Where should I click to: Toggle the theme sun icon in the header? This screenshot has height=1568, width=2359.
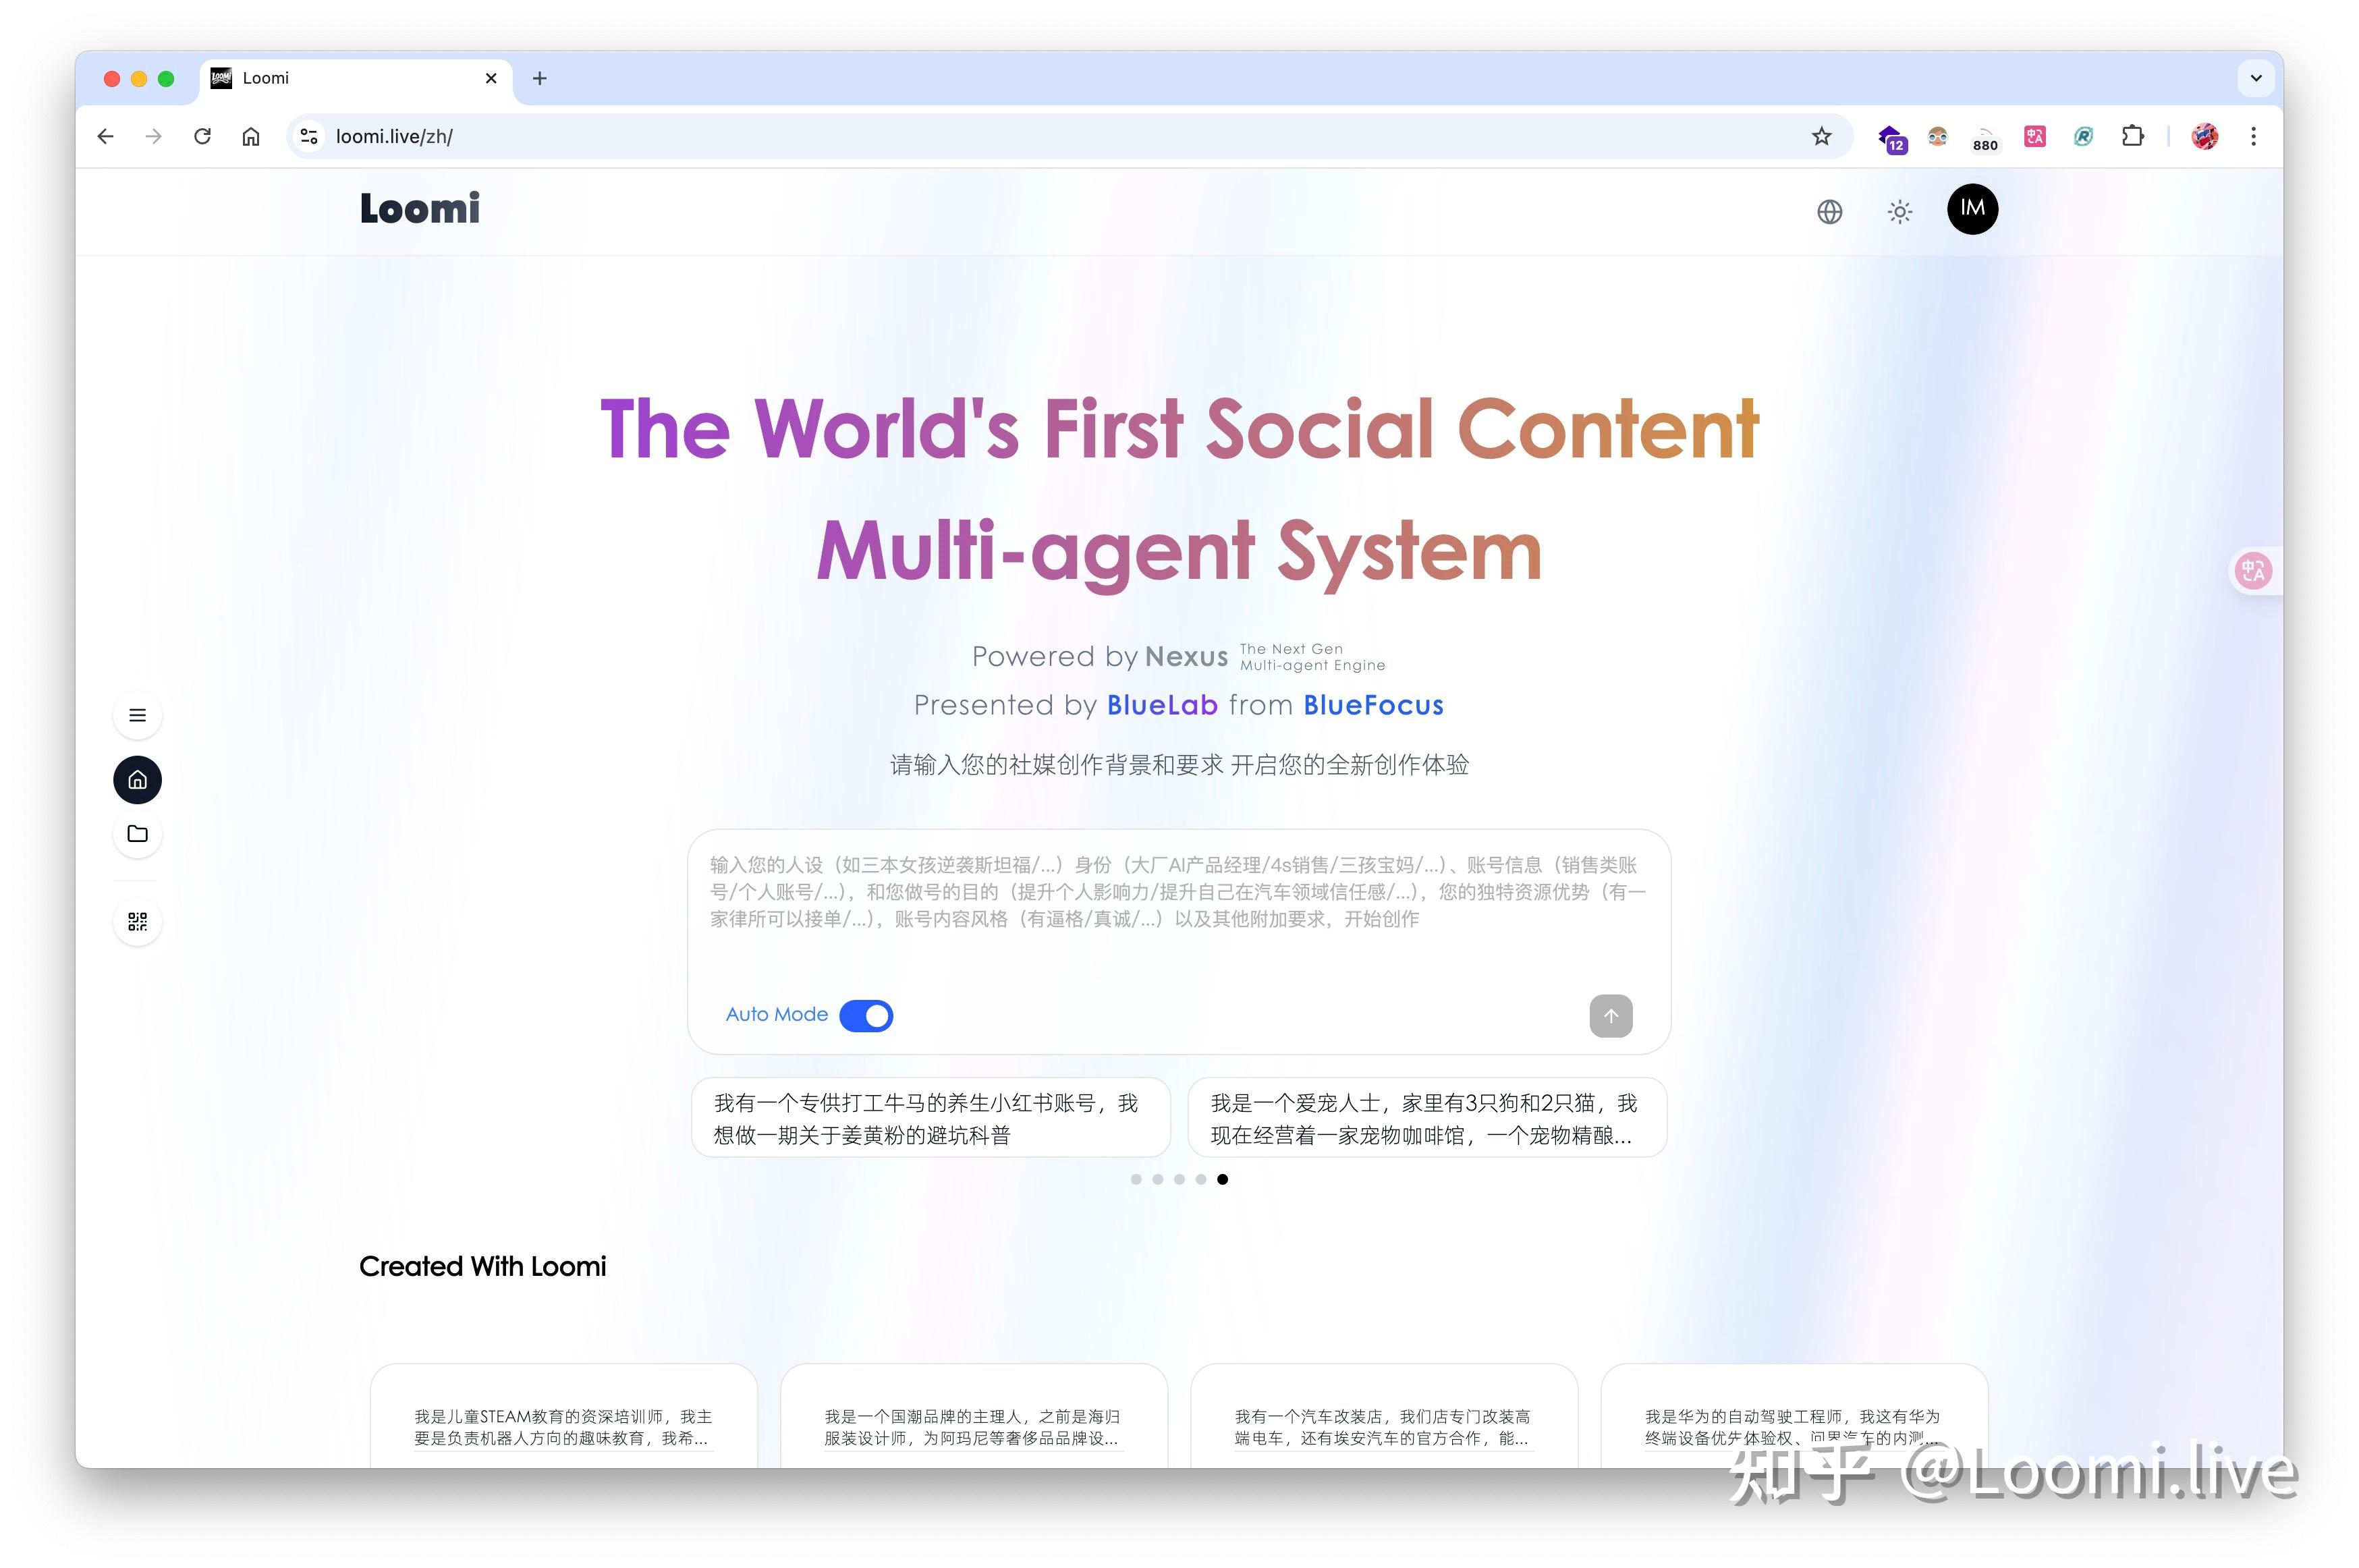click(1898, 211)
